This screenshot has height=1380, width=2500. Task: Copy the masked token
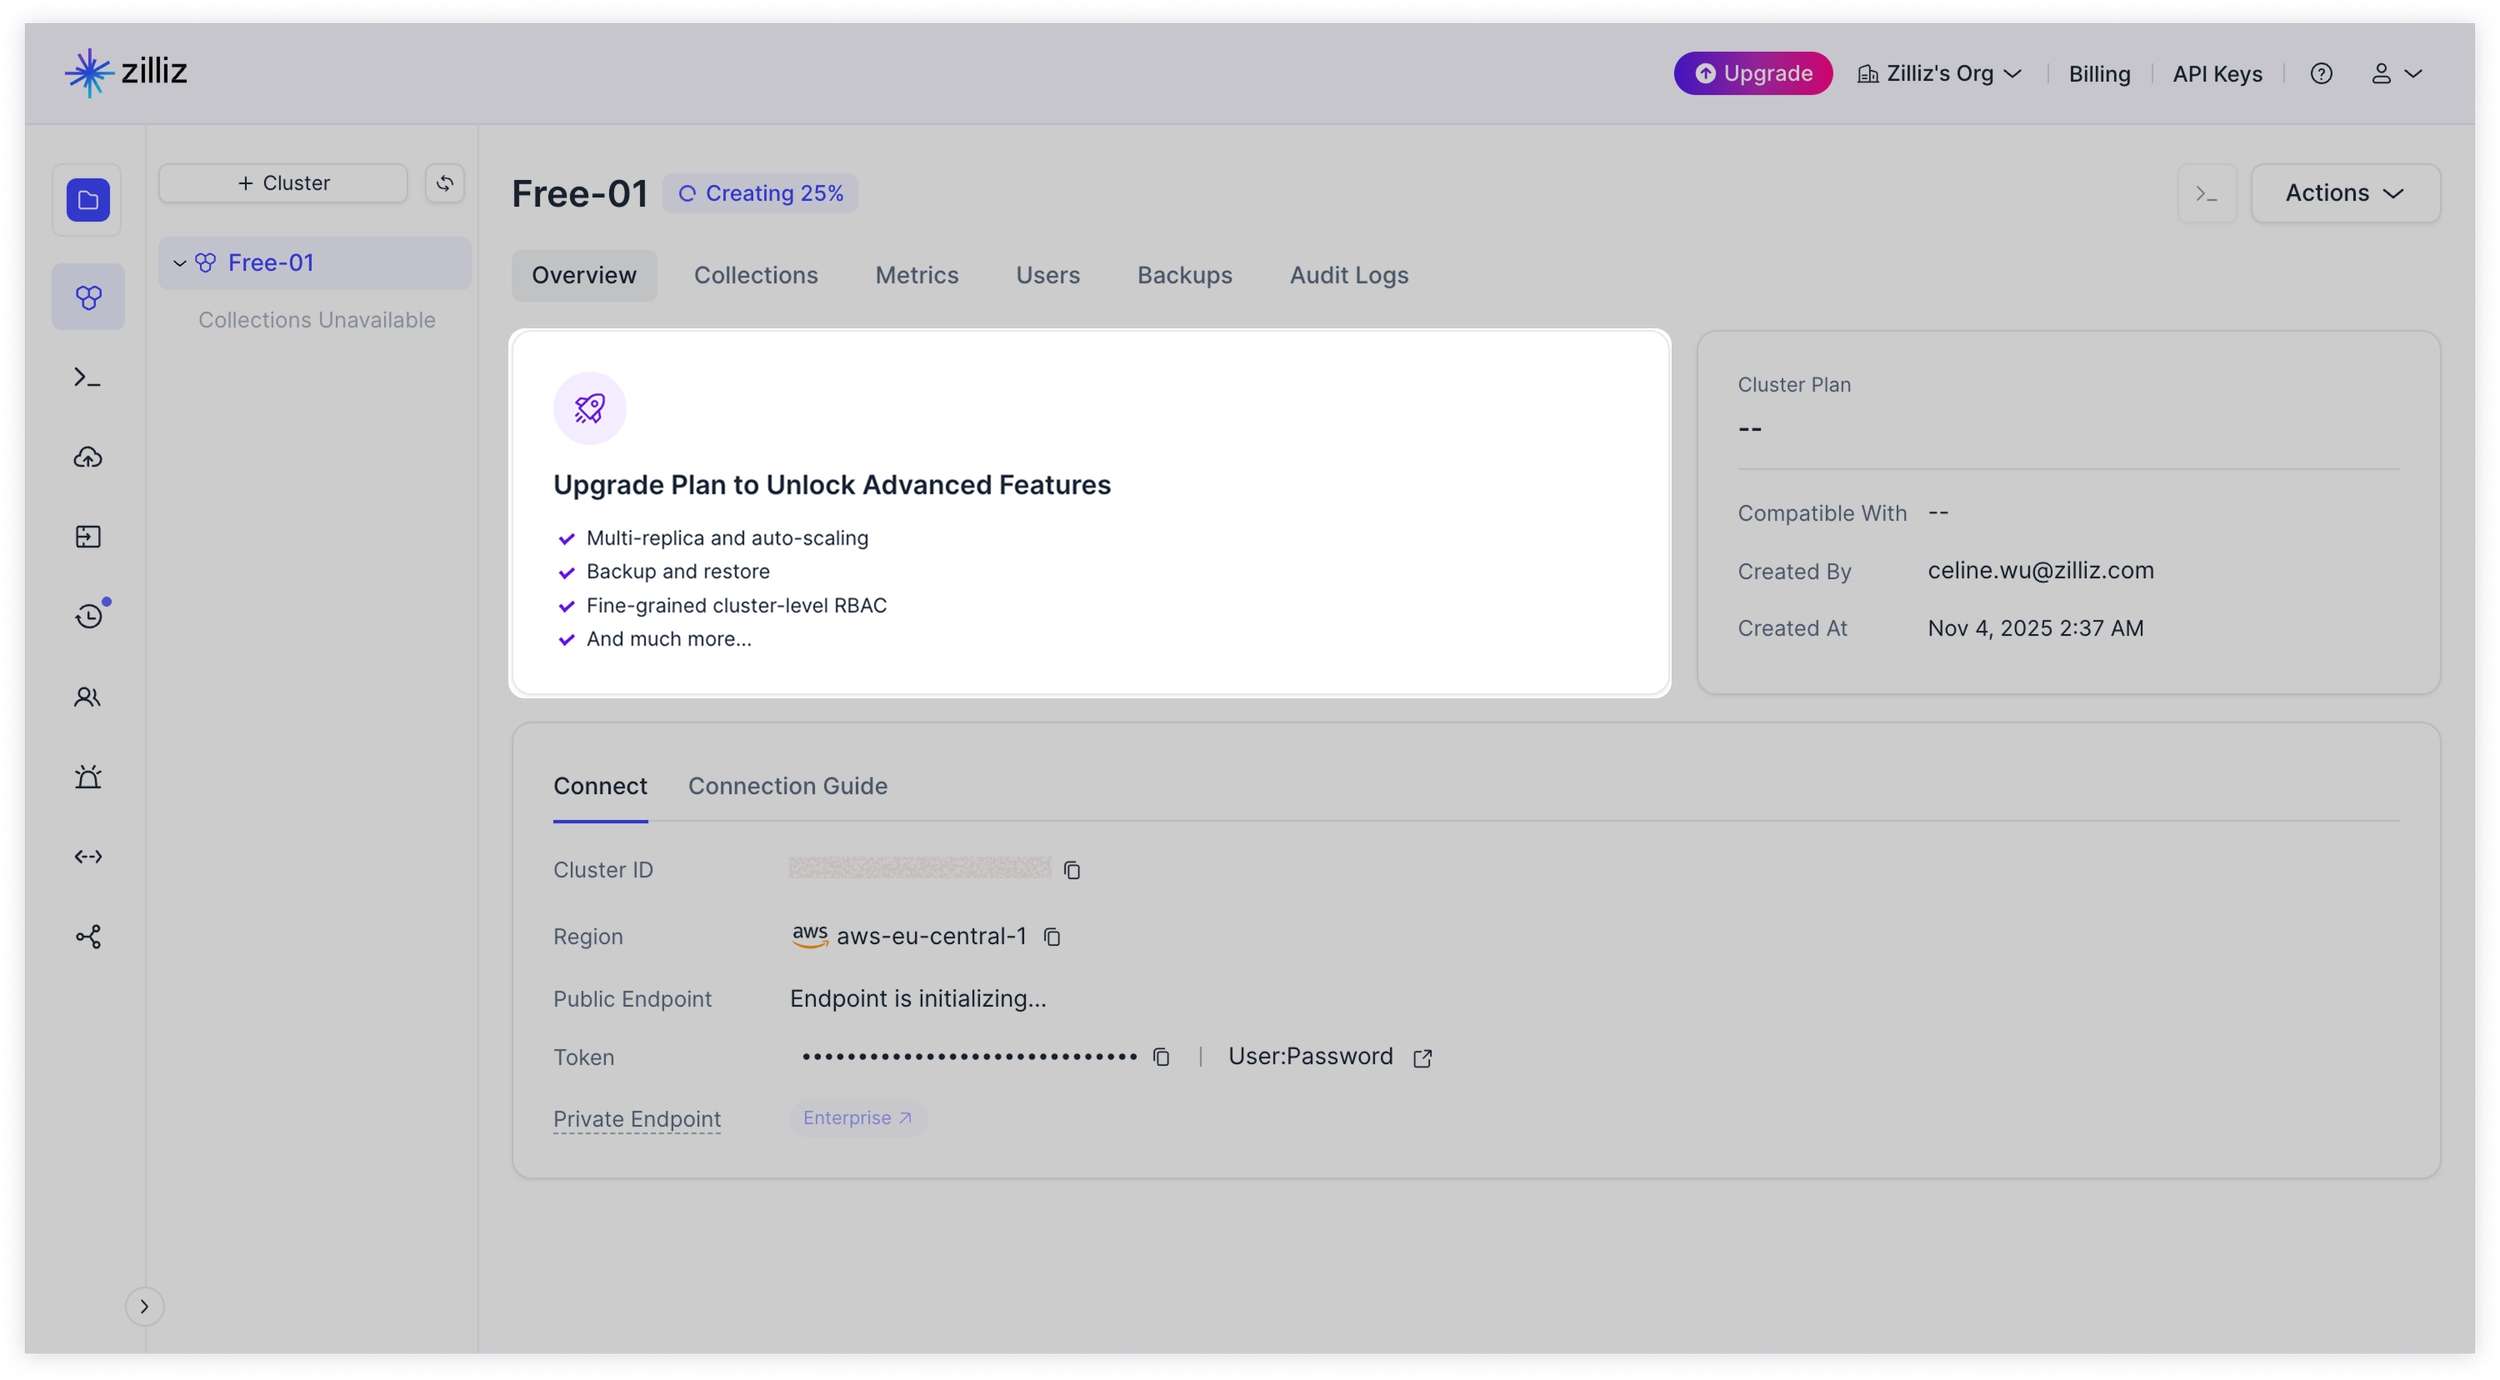coord(1161,1057)
